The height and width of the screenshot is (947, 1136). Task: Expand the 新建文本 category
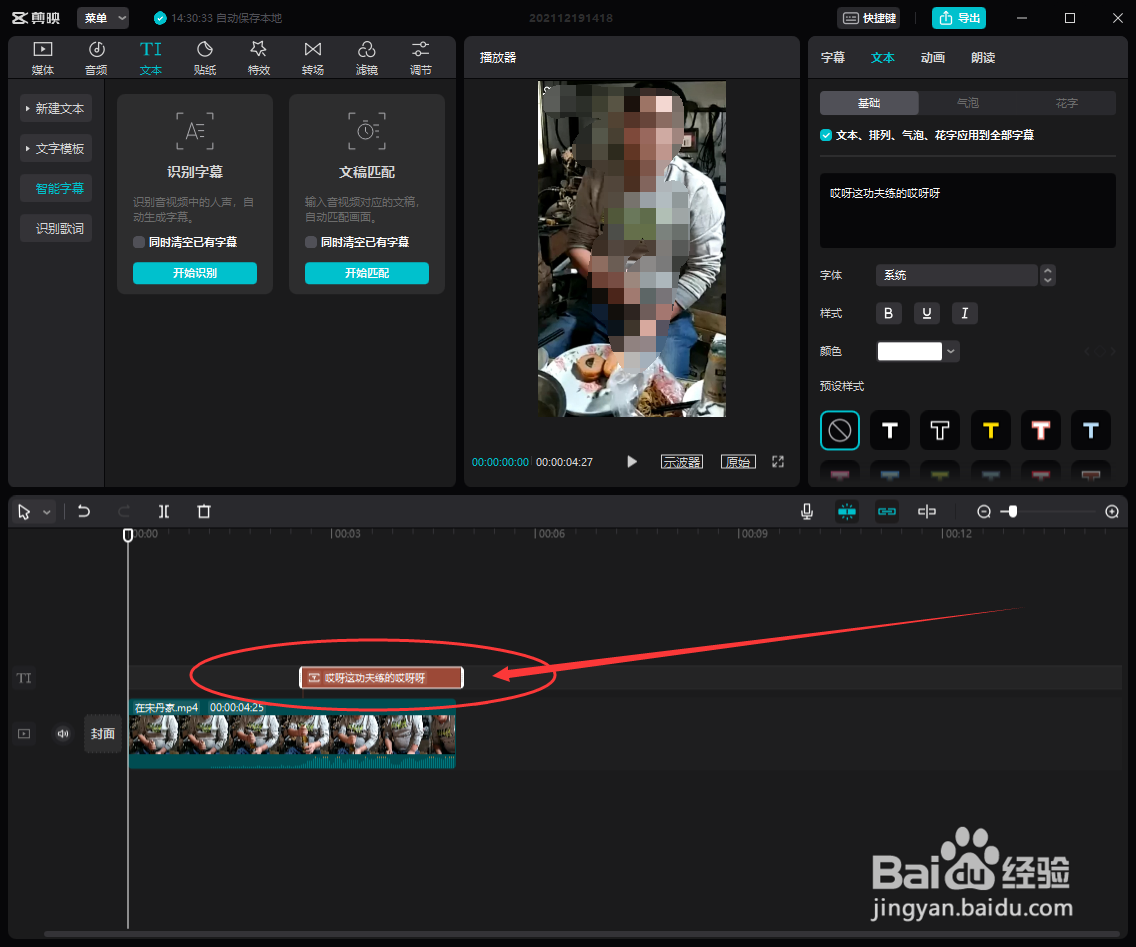pos(56,108)
